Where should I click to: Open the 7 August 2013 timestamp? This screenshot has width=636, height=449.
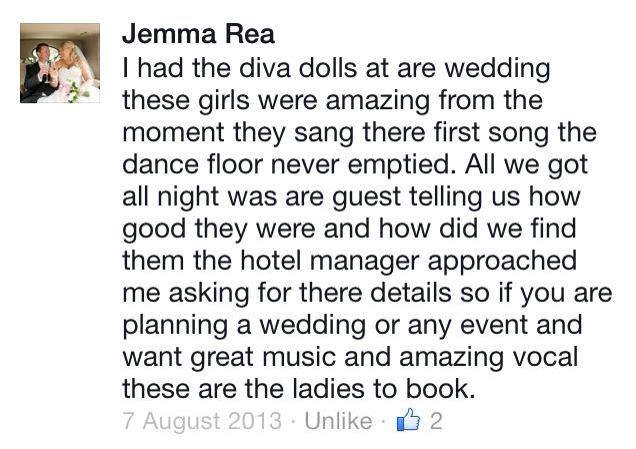click(202, 421)
